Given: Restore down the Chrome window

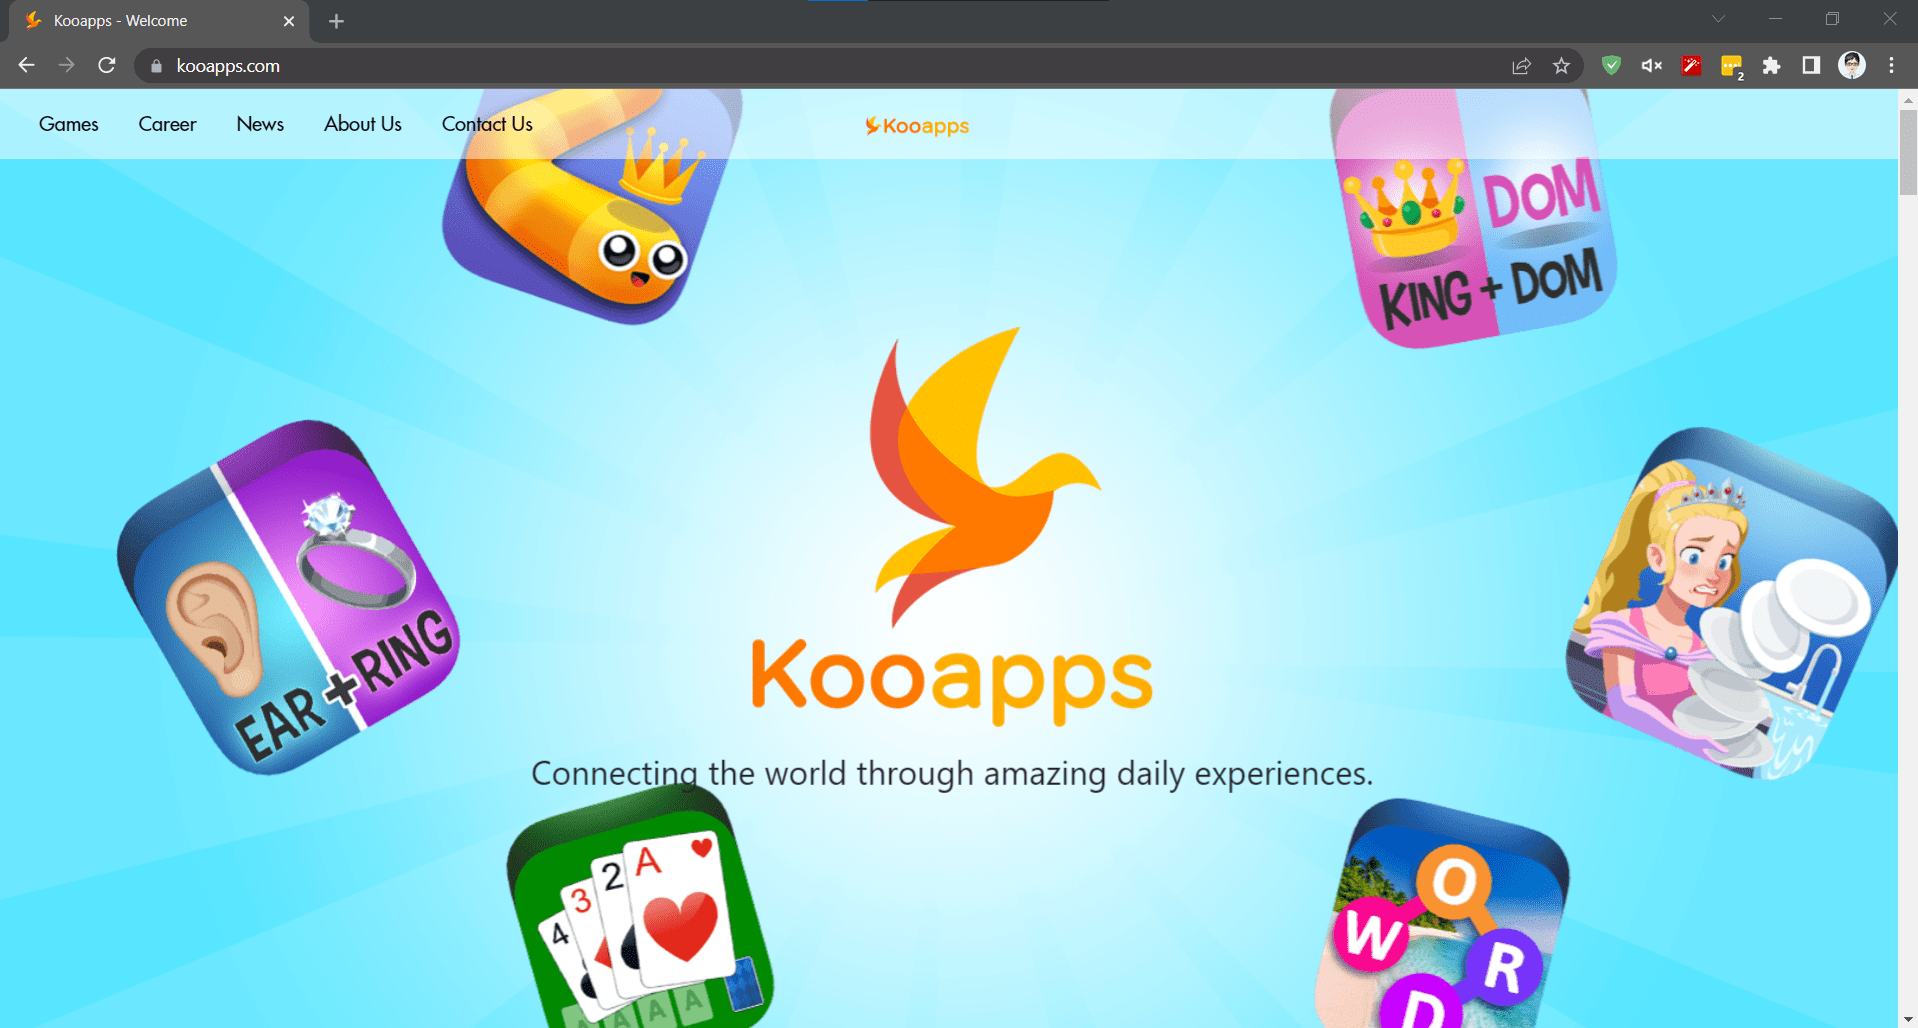Looking at the screenshot, I should tap(1832, 19).
